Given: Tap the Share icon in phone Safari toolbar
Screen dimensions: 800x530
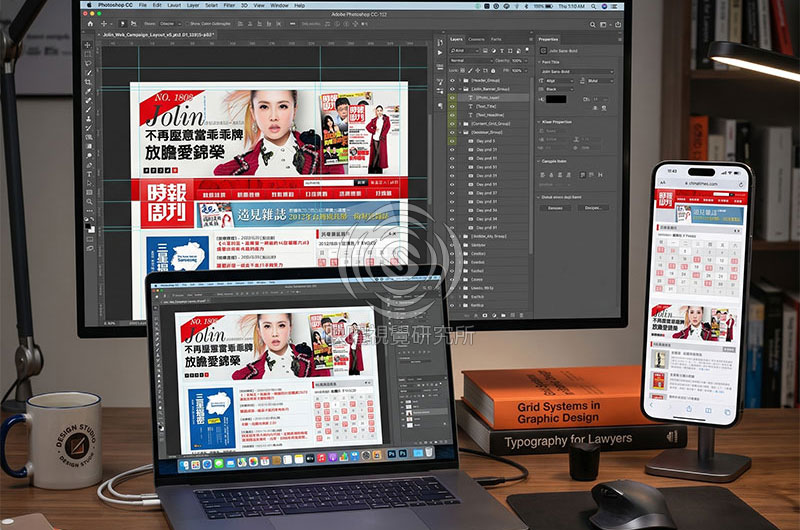Looking at the screenshot, I should (689, 409).
